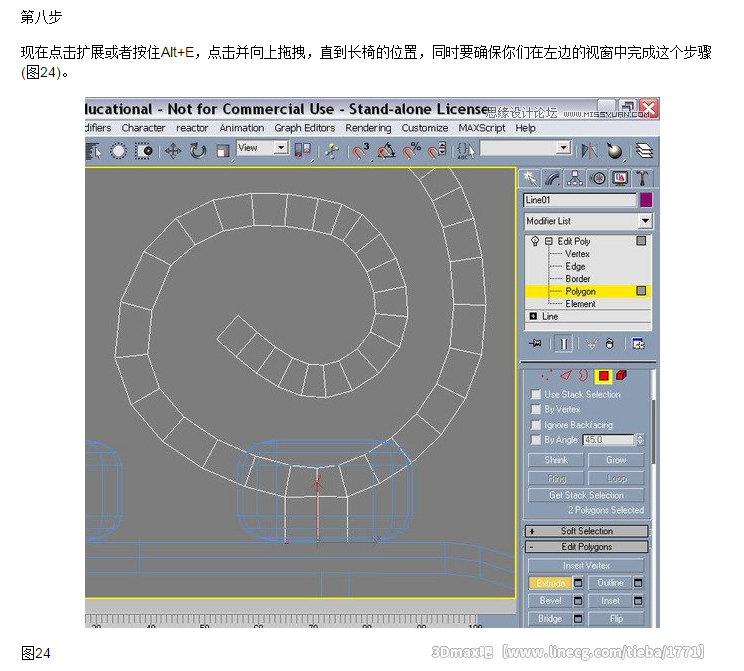Select Vertex sub-object dots icon
The width and height of the screenshot is (744, 671).
click(x=547, y=376)
